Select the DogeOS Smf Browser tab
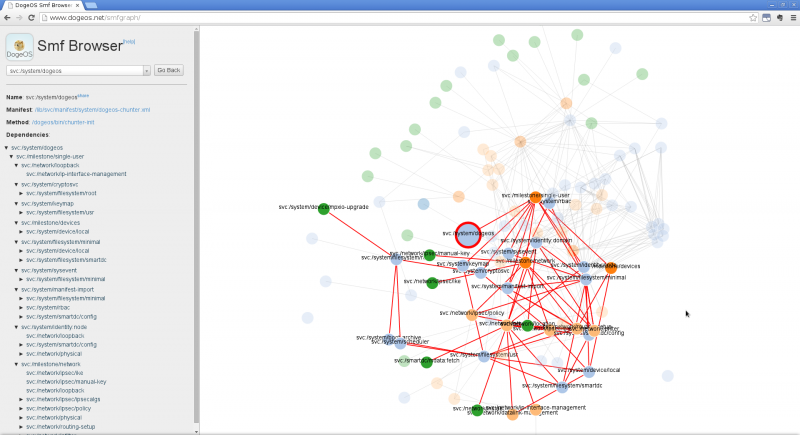This screenshot has width=800, height=435. [x=43, y=5]
